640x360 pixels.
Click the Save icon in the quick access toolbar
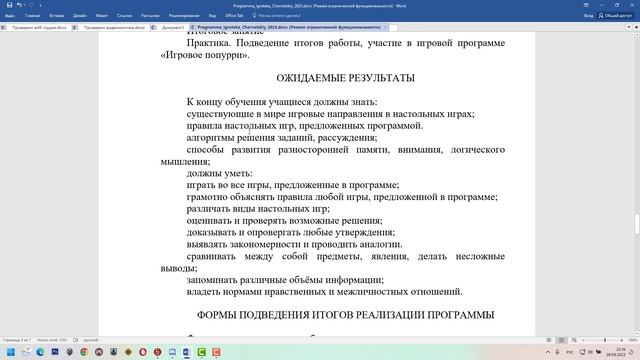9,5
